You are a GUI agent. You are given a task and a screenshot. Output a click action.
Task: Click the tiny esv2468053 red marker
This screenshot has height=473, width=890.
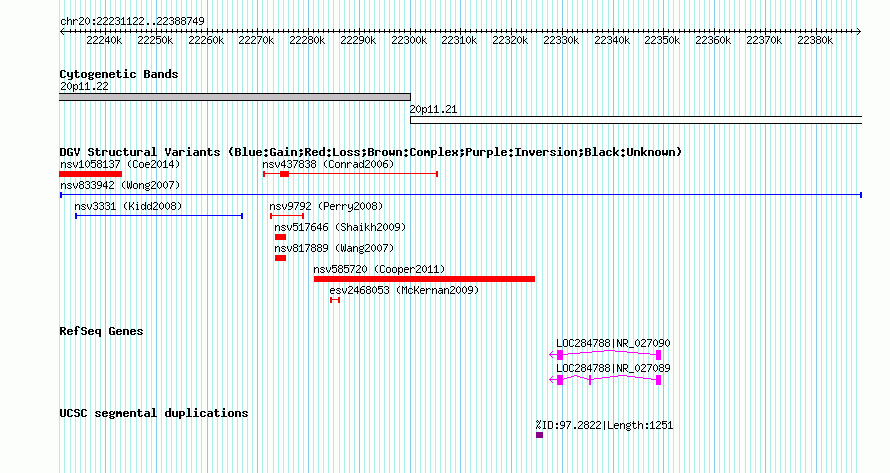tap(335, 300)
